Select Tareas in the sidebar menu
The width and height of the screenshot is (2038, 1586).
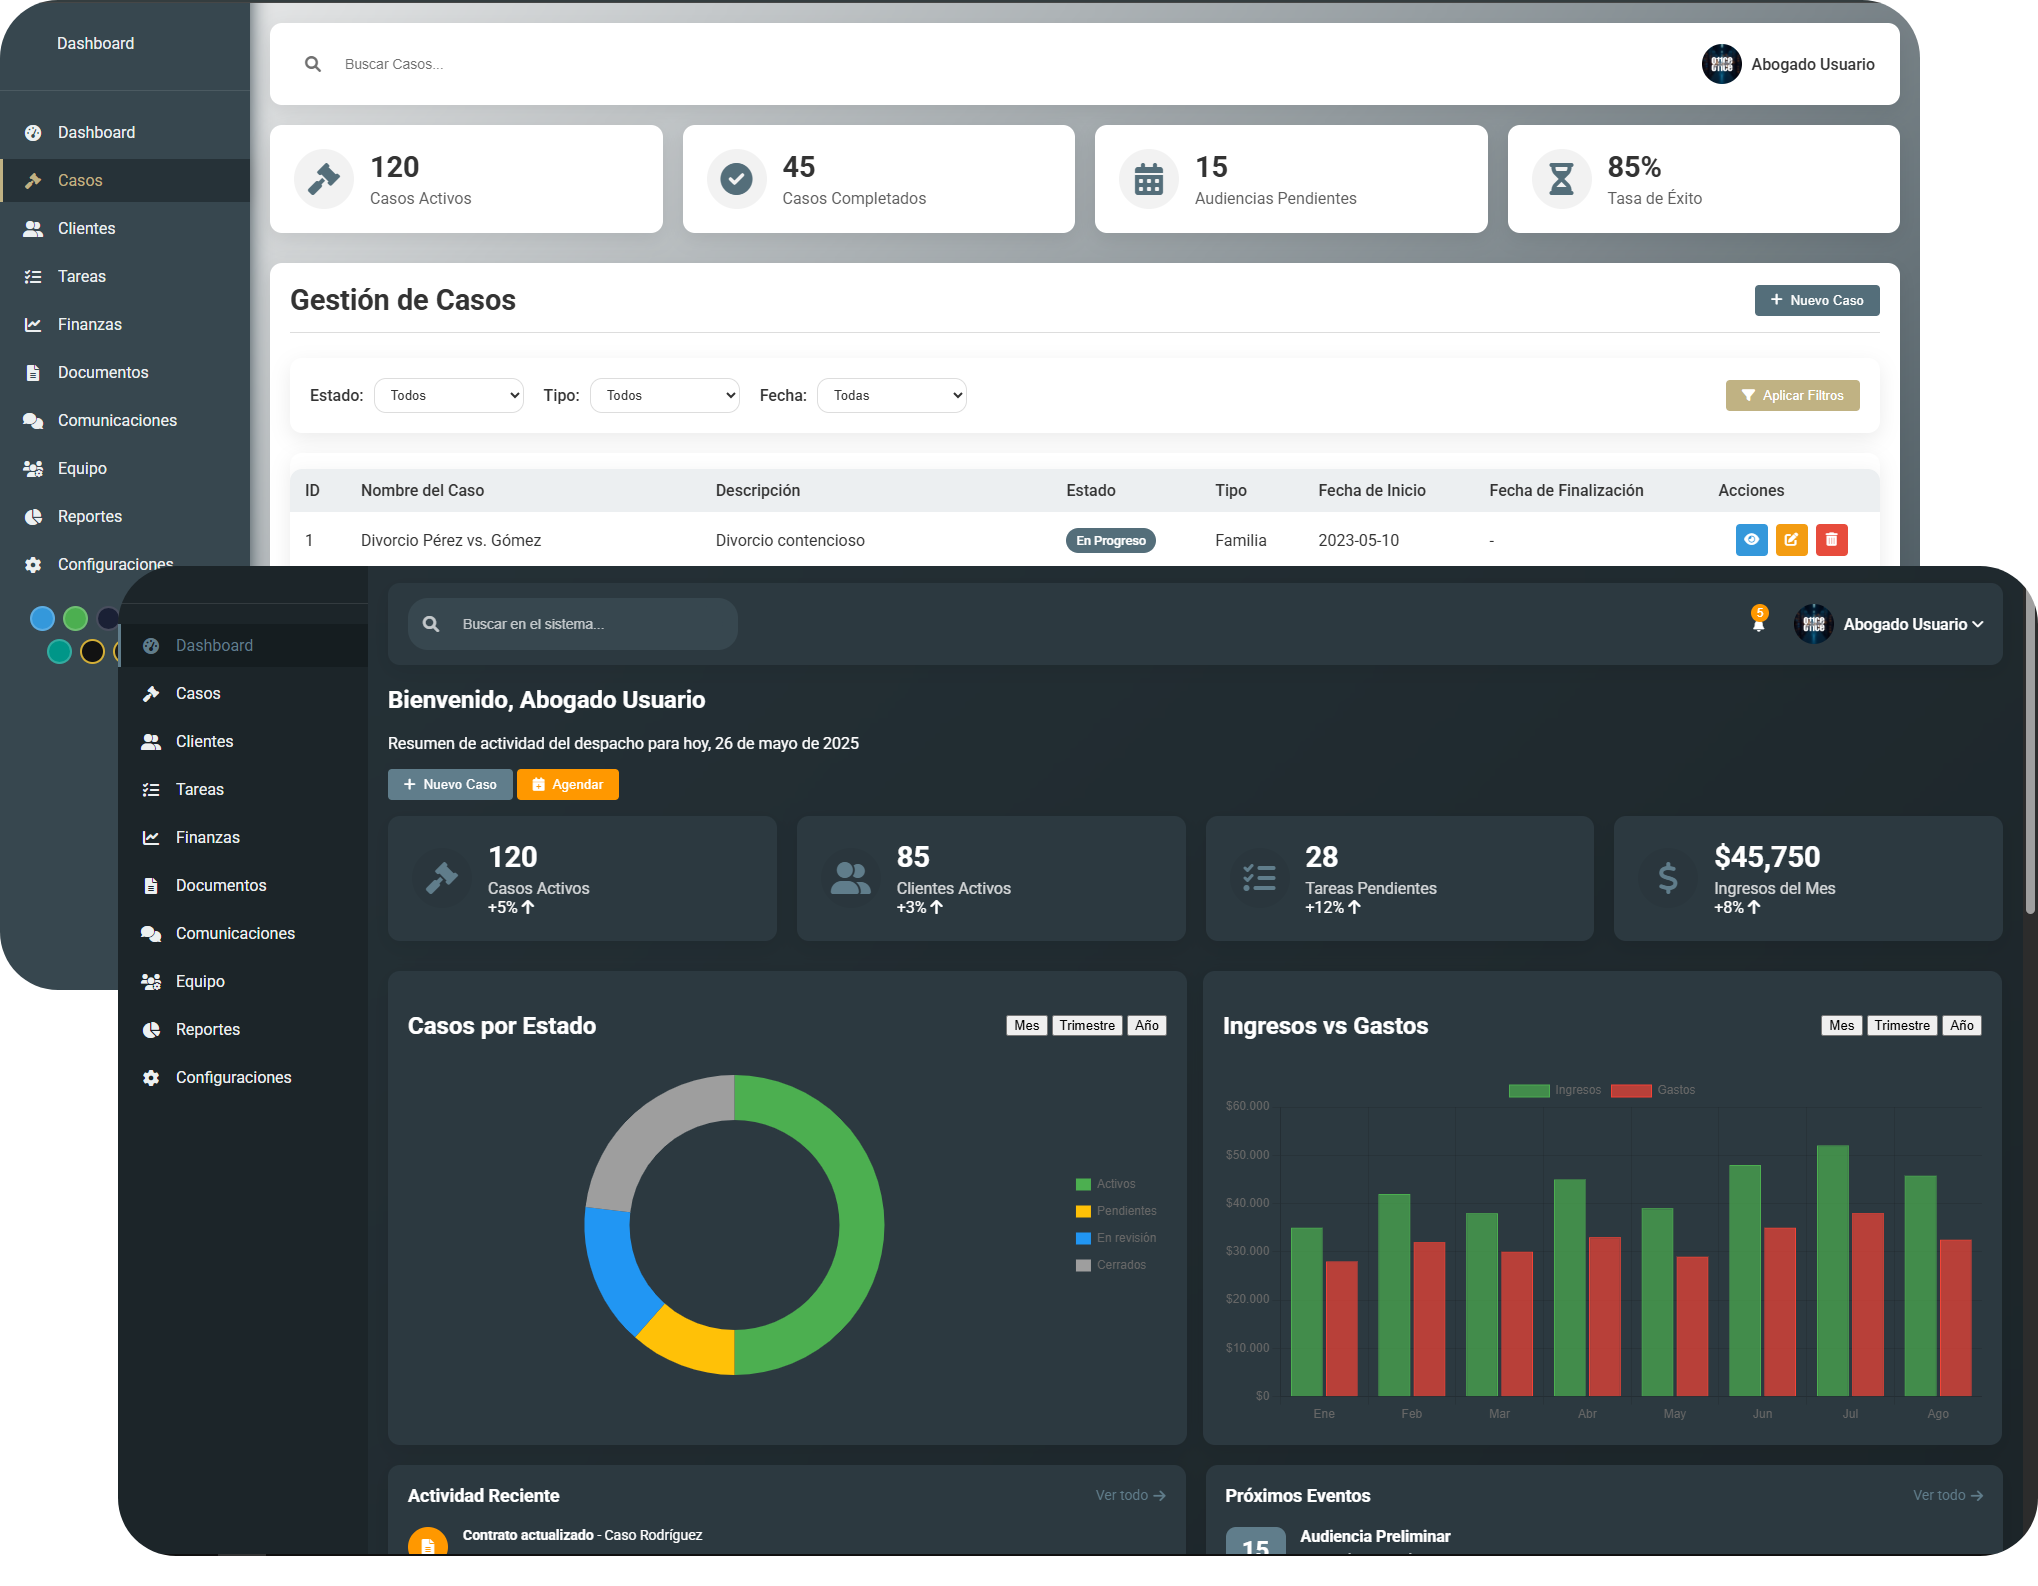pyautogui.click(x=199, y=789)
